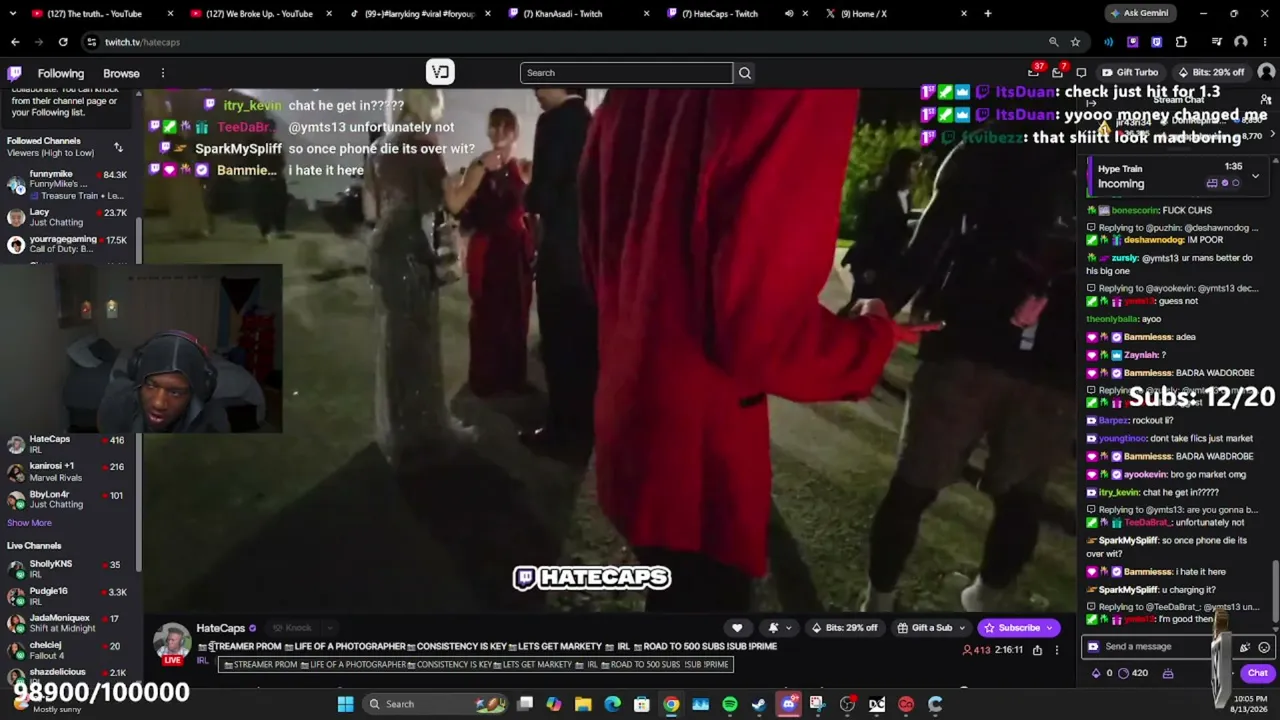1280x720 pixels.
Task: Open the HateCaps streamer avatar
Action: pyautogui.click(x=172, y=642)
